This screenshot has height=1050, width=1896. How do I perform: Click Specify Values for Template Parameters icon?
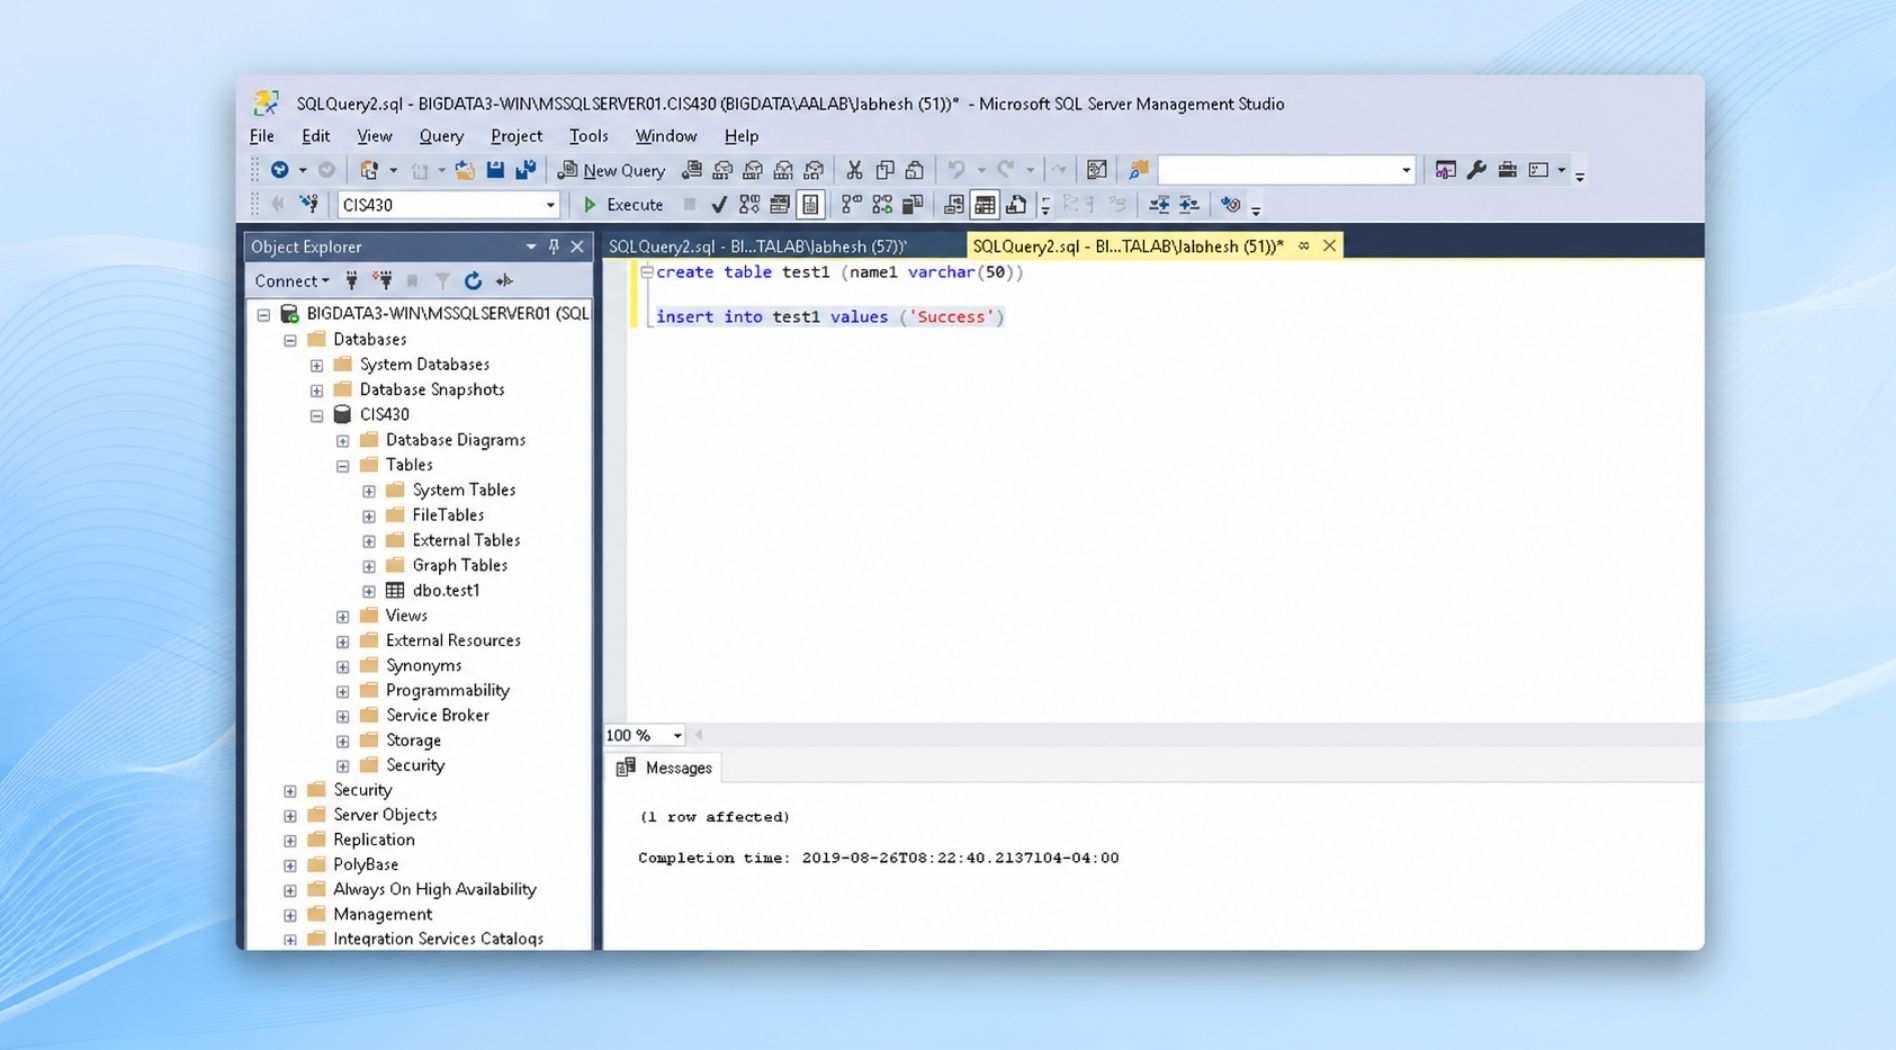point(1231,205)
